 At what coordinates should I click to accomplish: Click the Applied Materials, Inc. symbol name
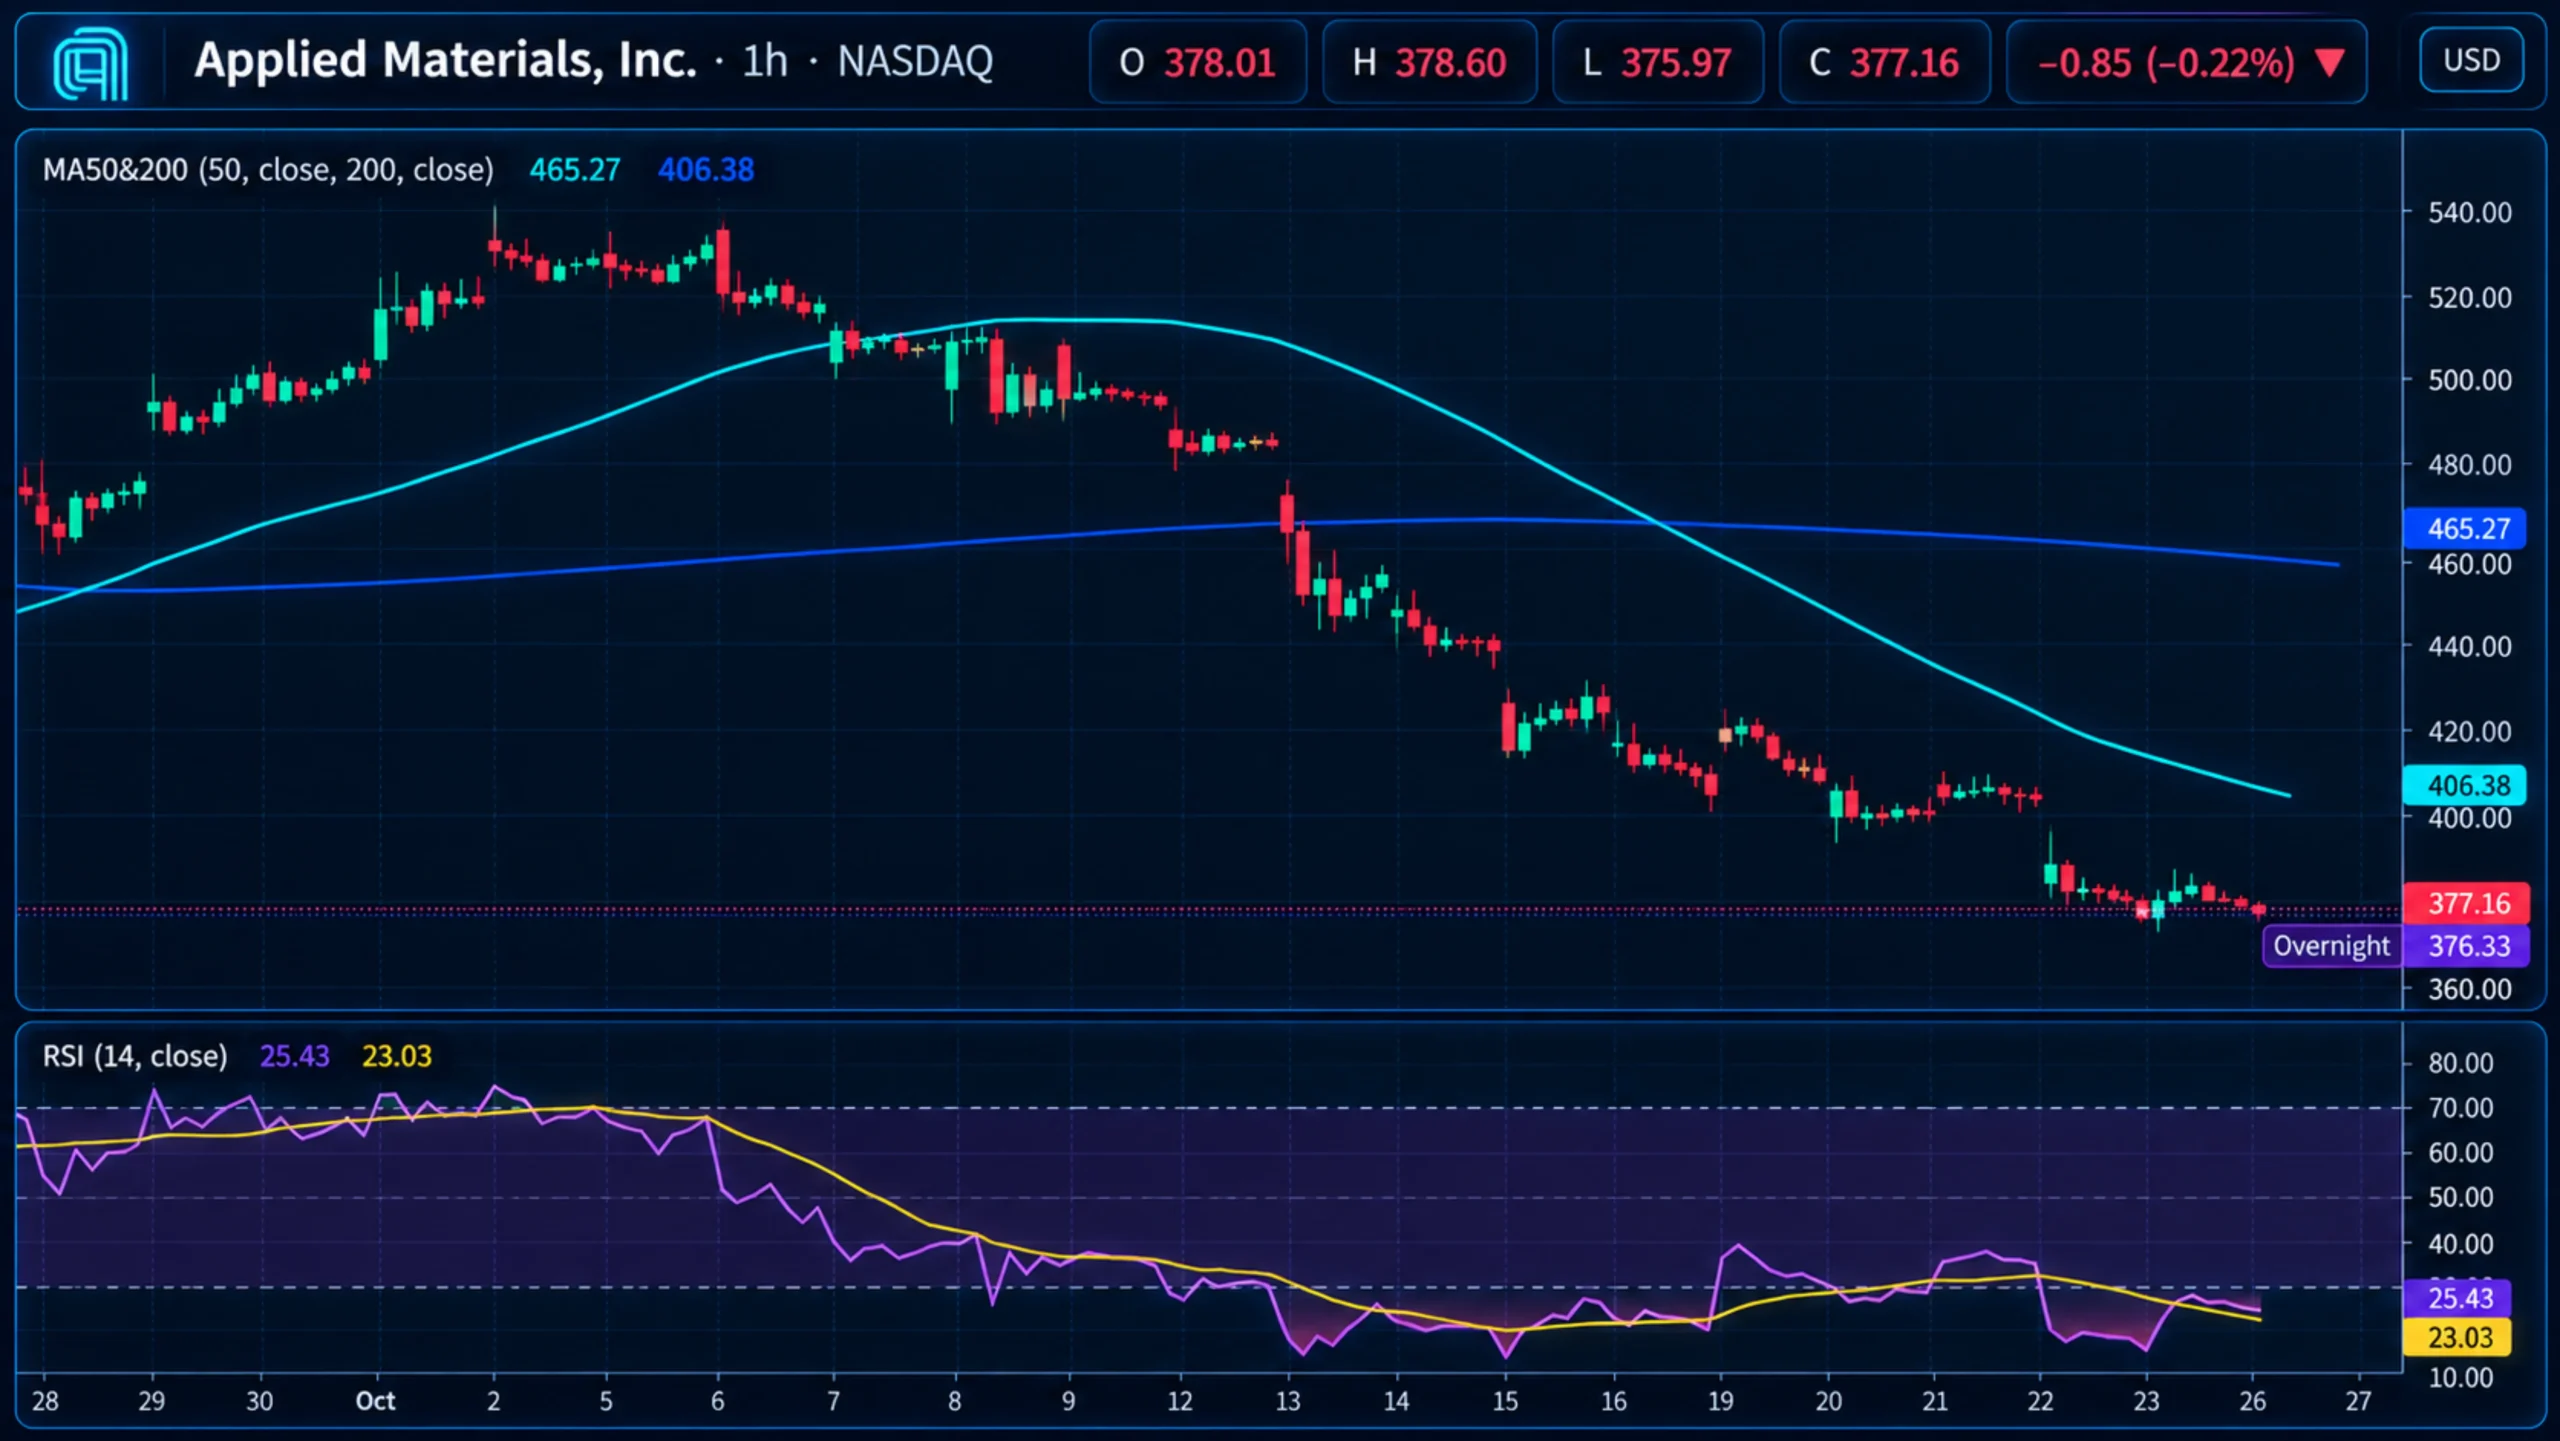pyautogui.click(x=445, y=61)
